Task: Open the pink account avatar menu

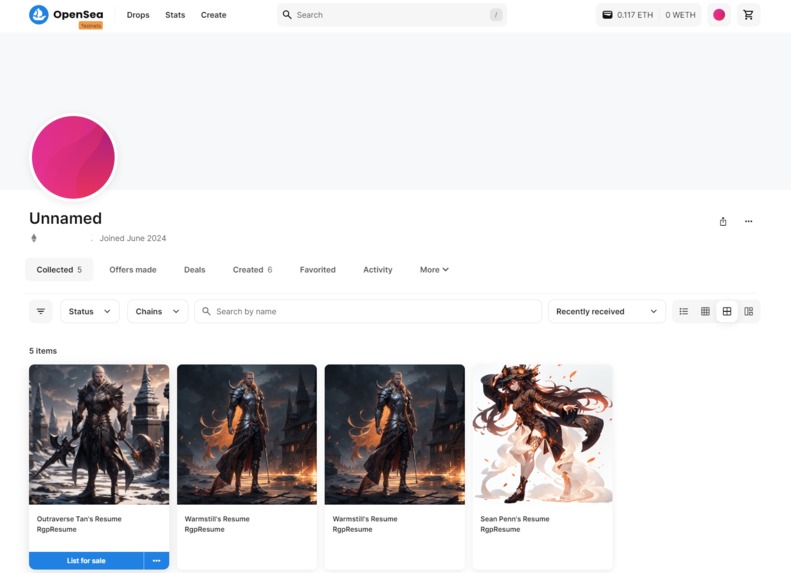Action: point(719,15)
